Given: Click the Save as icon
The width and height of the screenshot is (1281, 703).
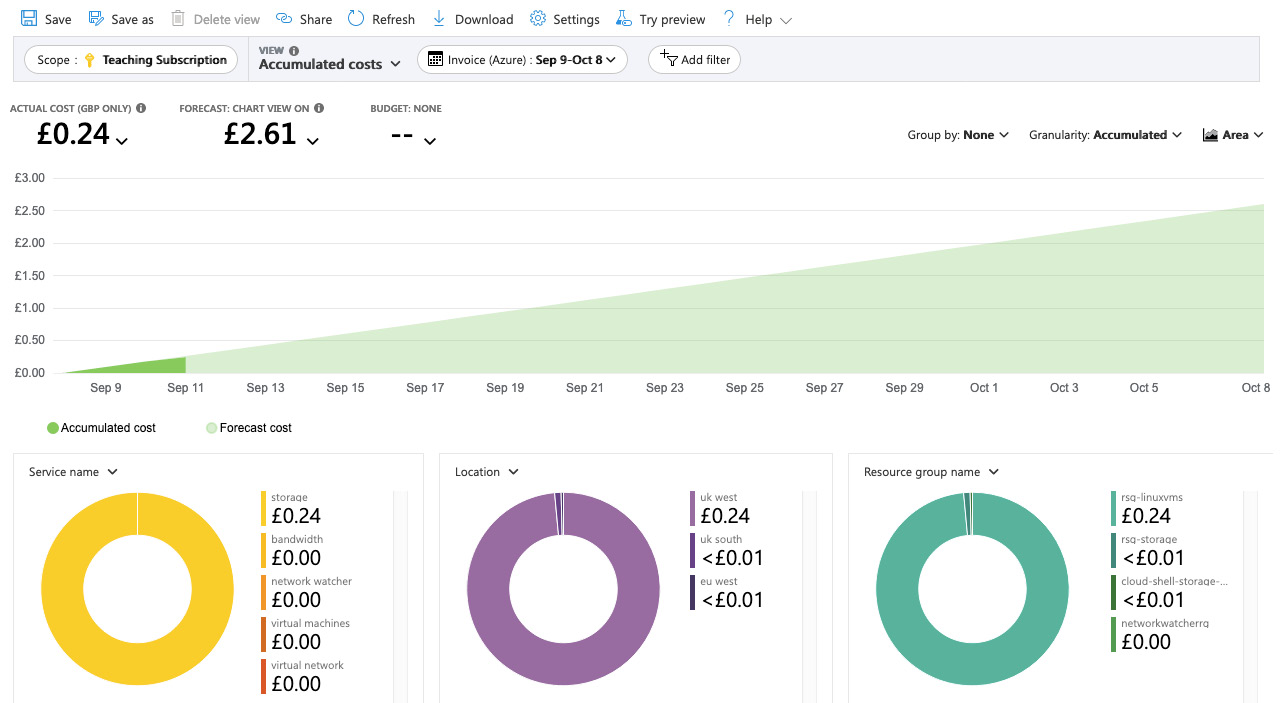Looking at the screenshot, I should click(96, 19).
